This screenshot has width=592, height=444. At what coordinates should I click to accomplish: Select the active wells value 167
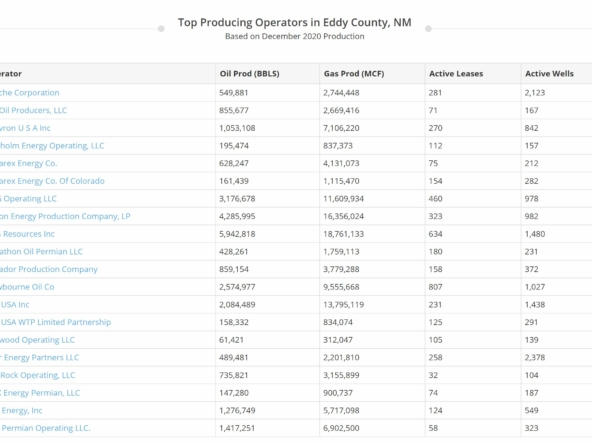(531, 110)
